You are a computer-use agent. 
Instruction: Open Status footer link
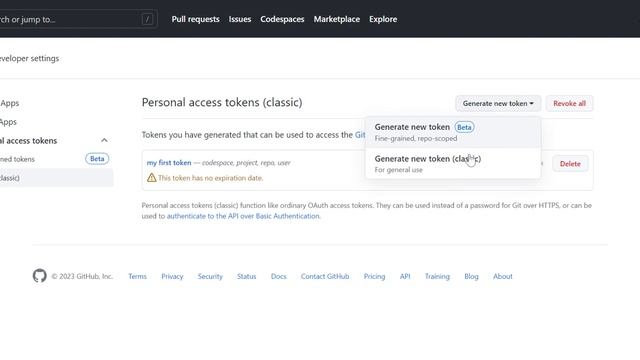247,276
